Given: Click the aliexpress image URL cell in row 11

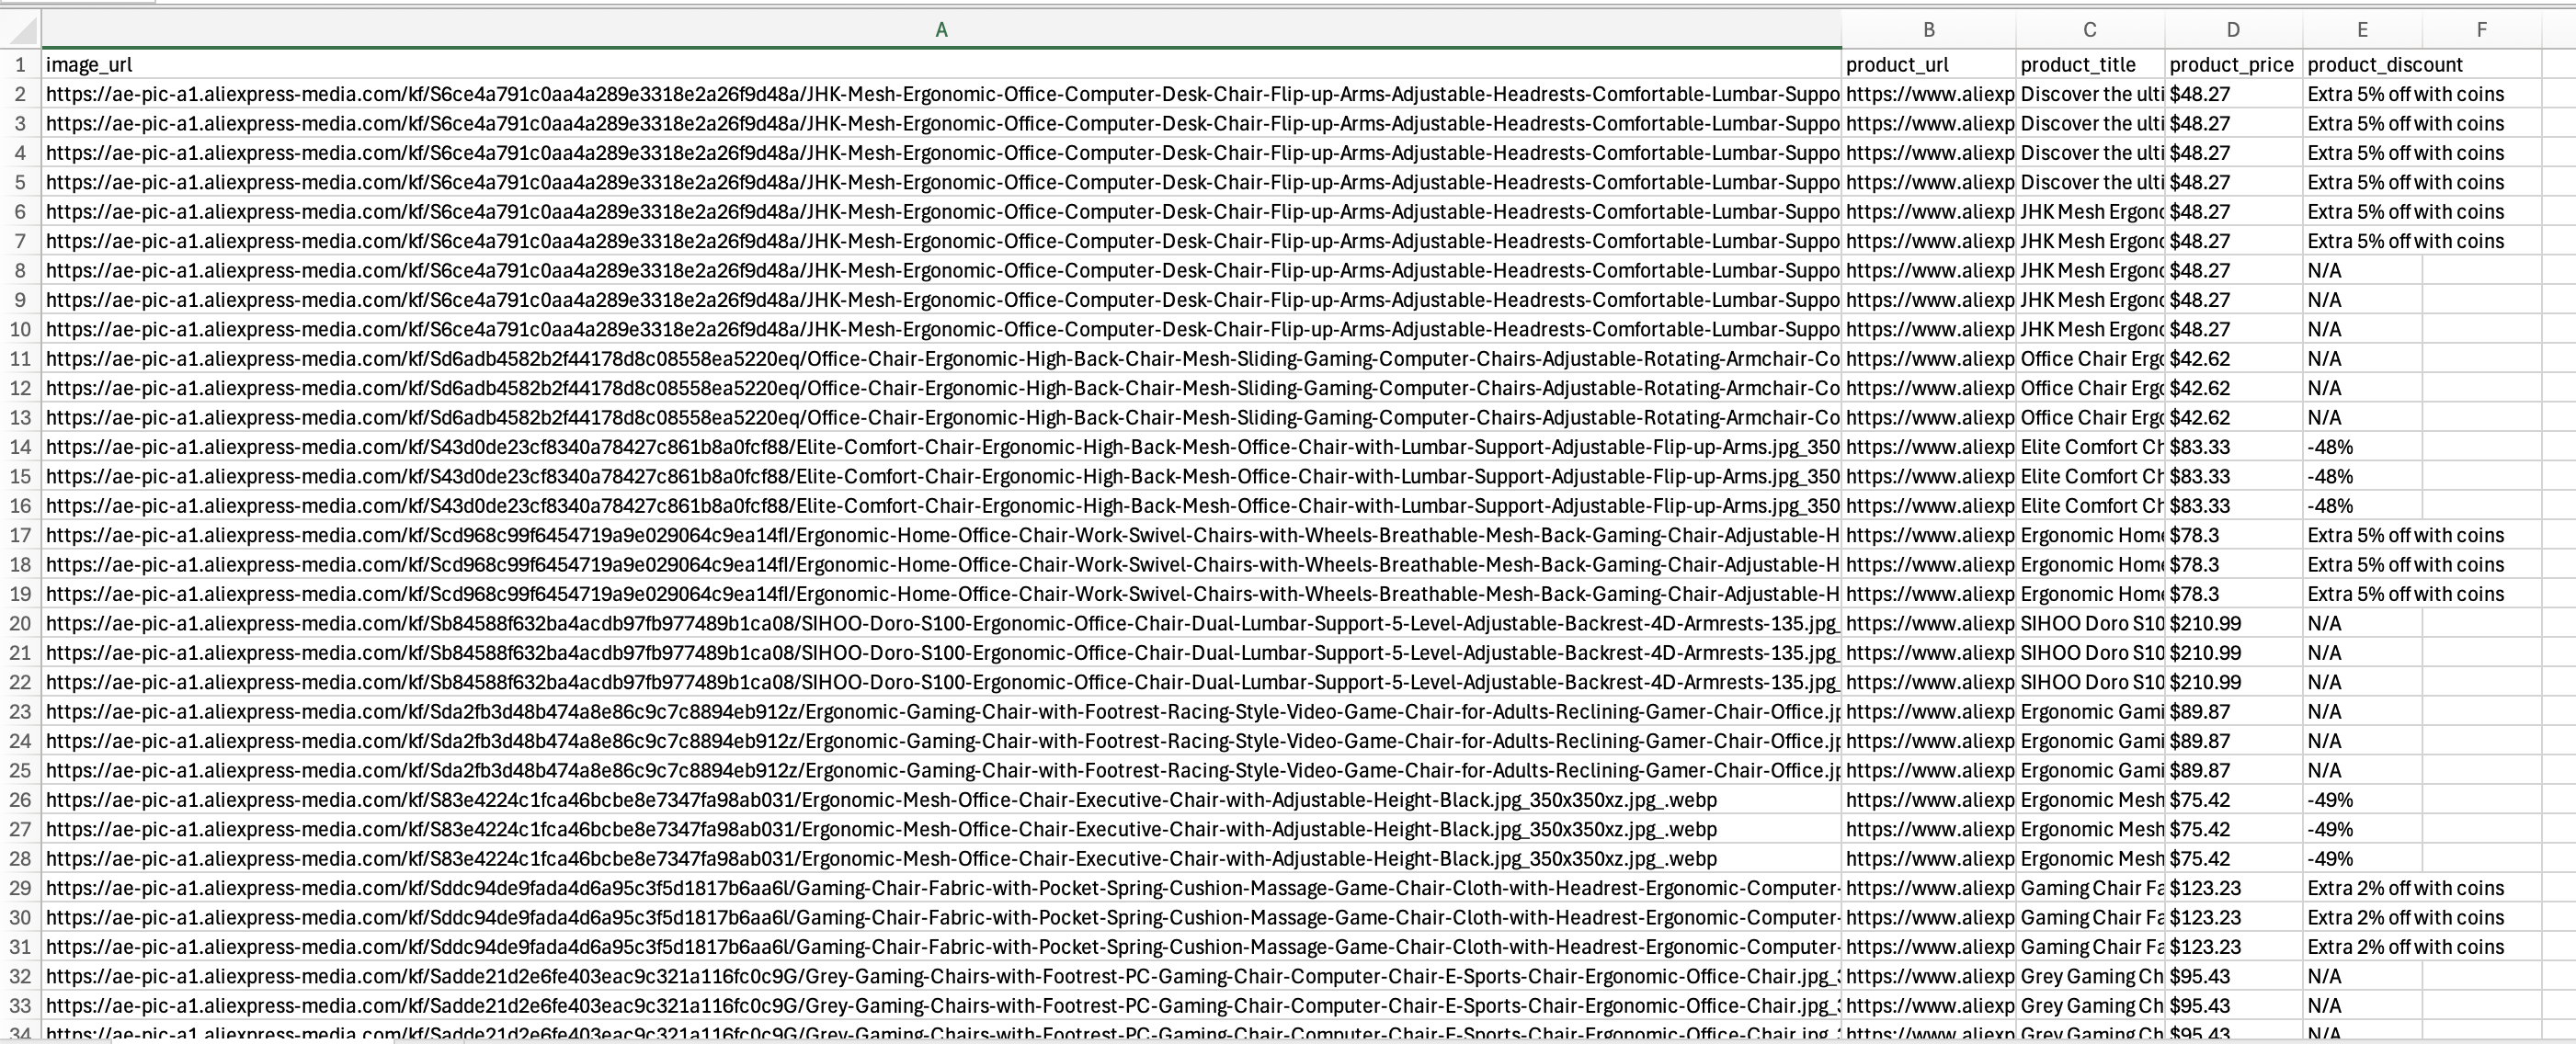Looking at the screenshot, I should pos(900,358).
